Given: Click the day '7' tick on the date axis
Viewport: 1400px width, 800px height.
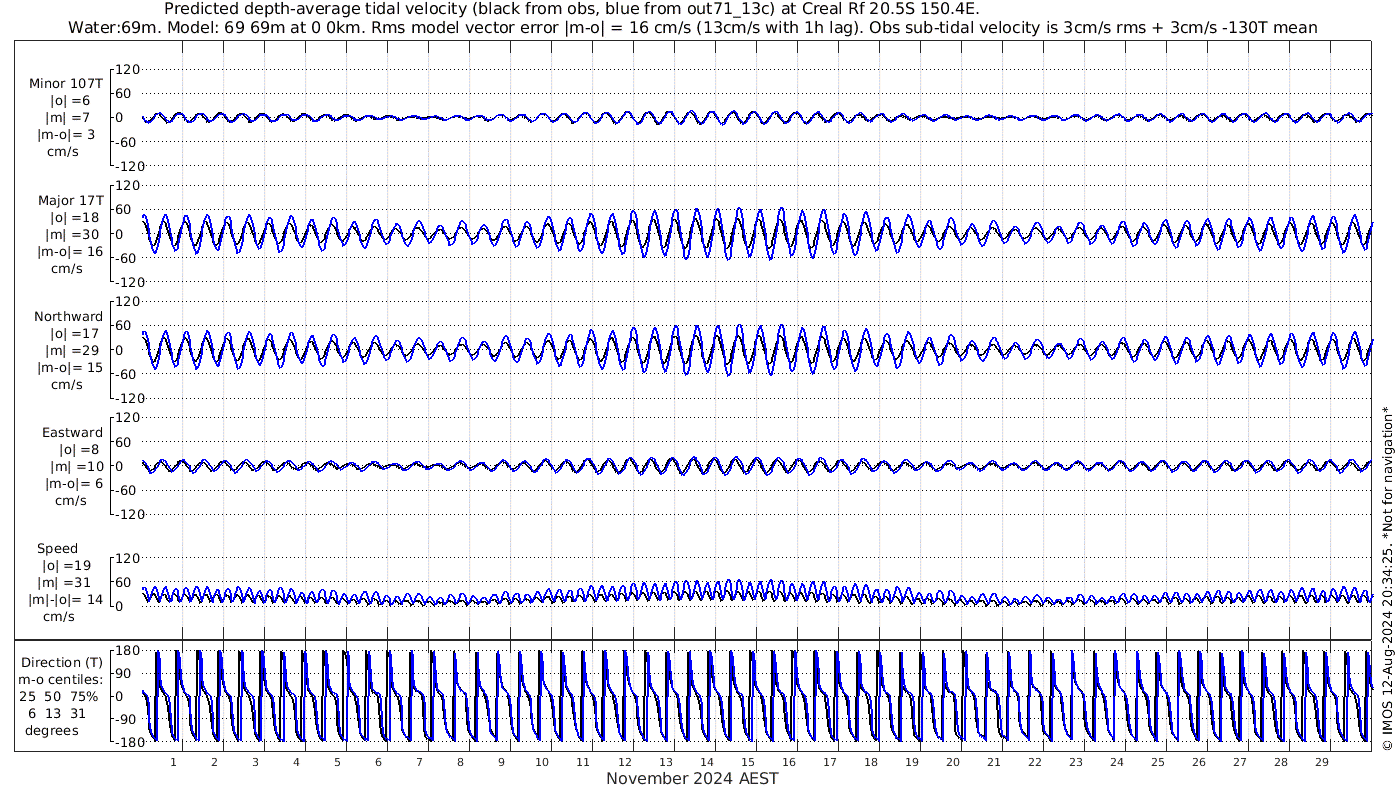Looking at the screenshot, I should 419,762.
